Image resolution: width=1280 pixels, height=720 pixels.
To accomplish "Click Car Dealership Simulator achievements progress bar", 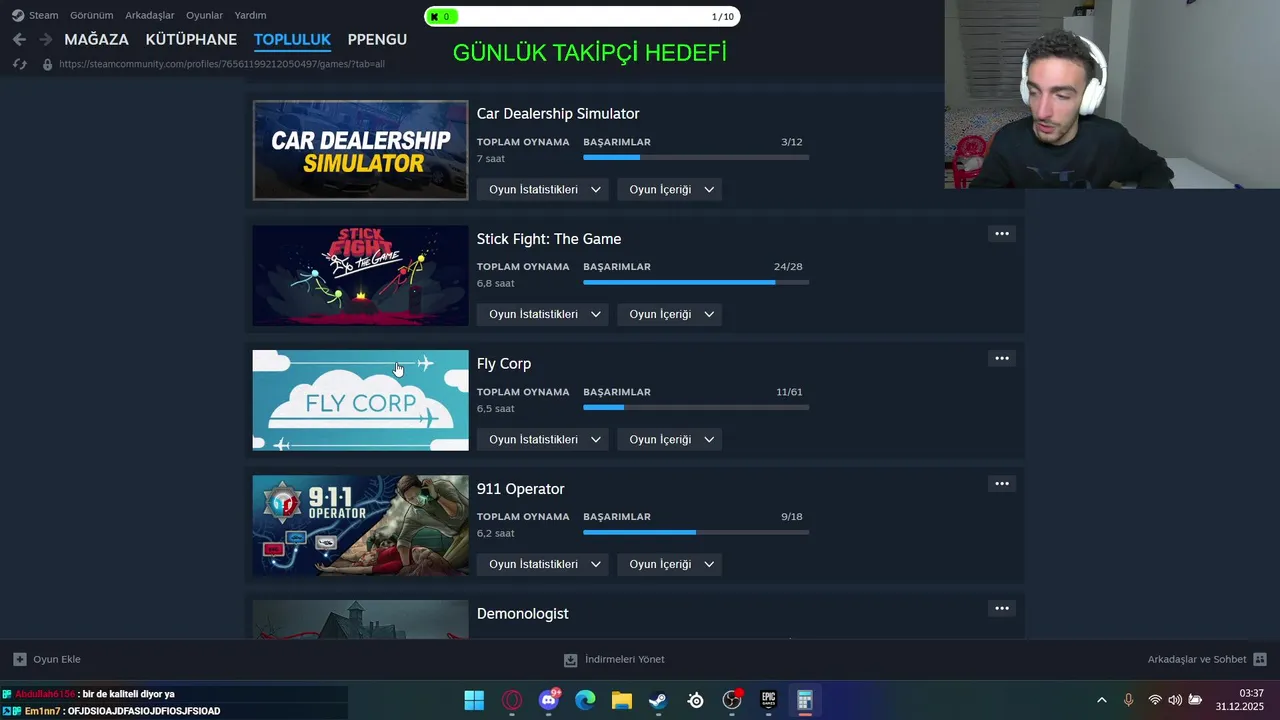I will [x=696, y=157].
